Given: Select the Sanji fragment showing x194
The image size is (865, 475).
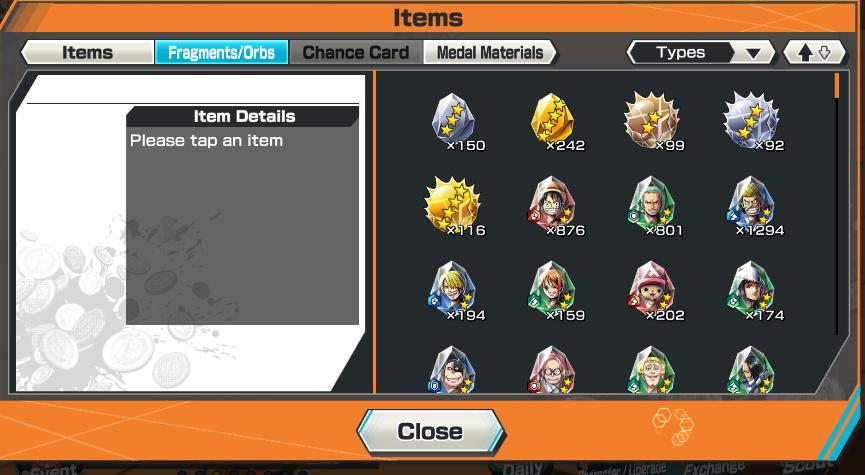Looking at the screenshot, I should tap(453, 289).
